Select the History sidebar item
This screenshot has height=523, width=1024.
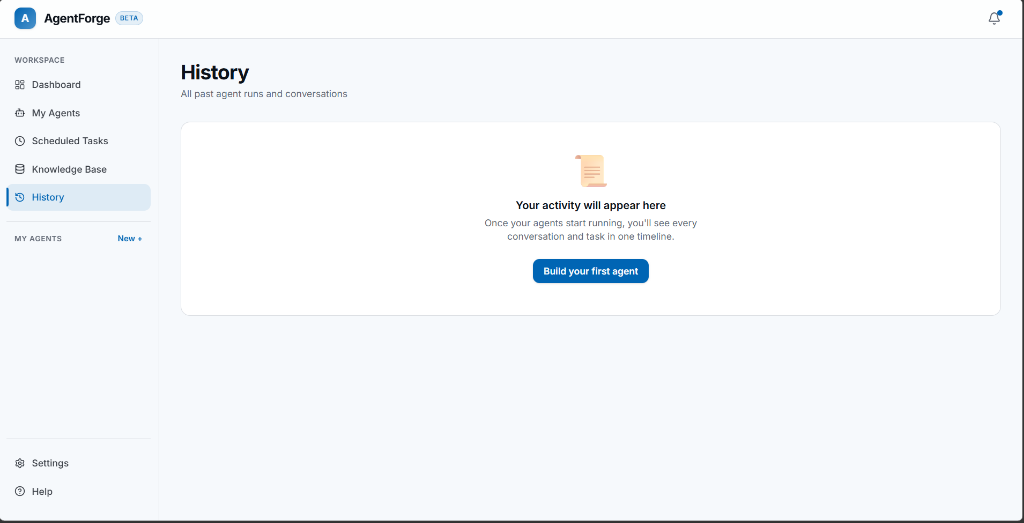(78, 197)
